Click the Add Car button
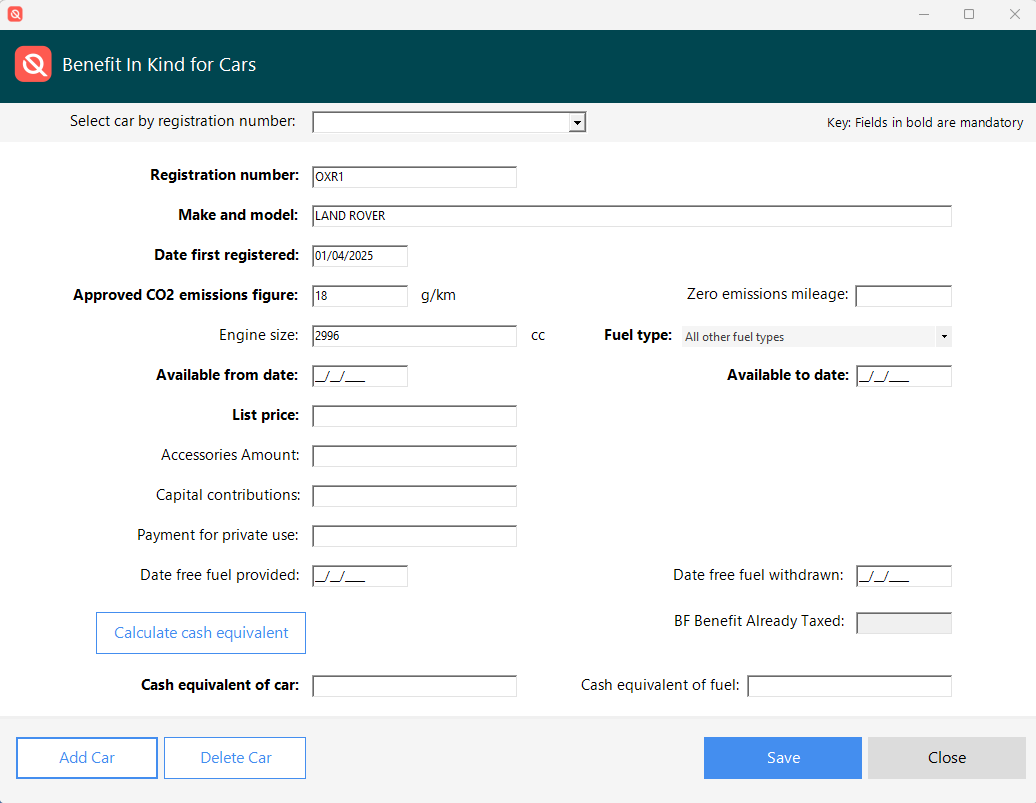Viewport: 1036px width, 803px height. click(87, 758)
